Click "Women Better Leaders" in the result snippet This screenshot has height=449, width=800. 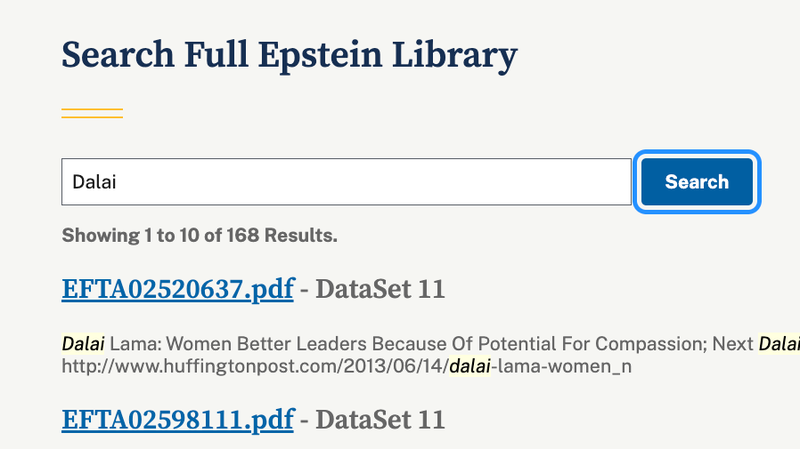[234, 344]
